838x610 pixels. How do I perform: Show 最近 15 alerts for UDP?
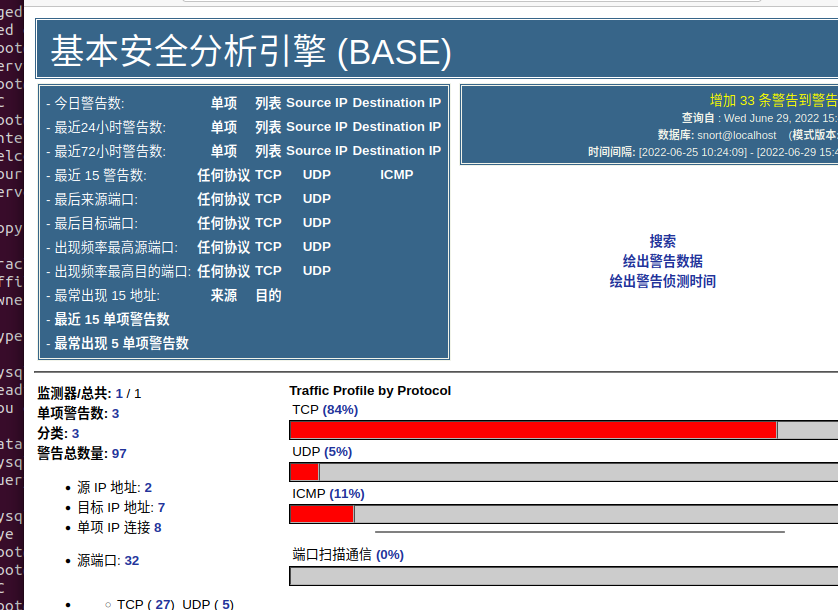pyautogui.click(x=317, y=175)
